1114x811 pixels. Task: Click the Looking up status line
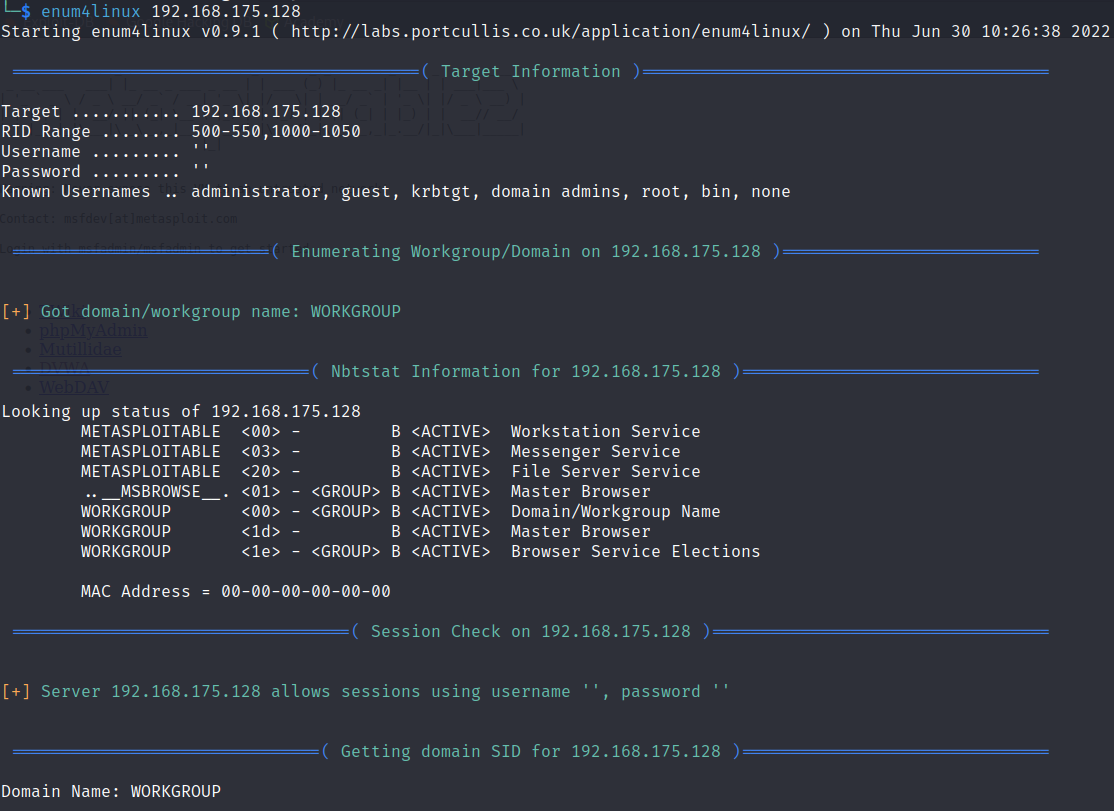181,412
